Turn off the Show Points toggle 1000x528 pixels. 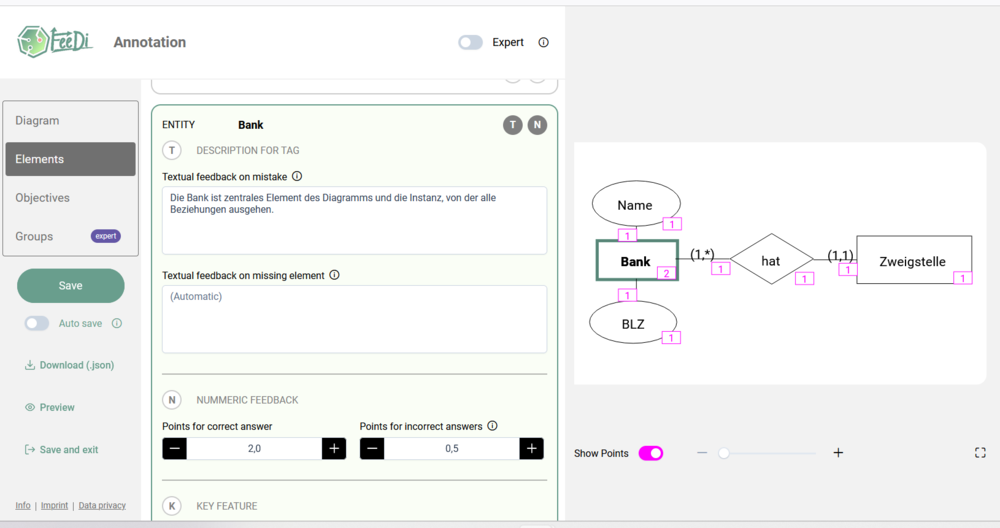650,453
